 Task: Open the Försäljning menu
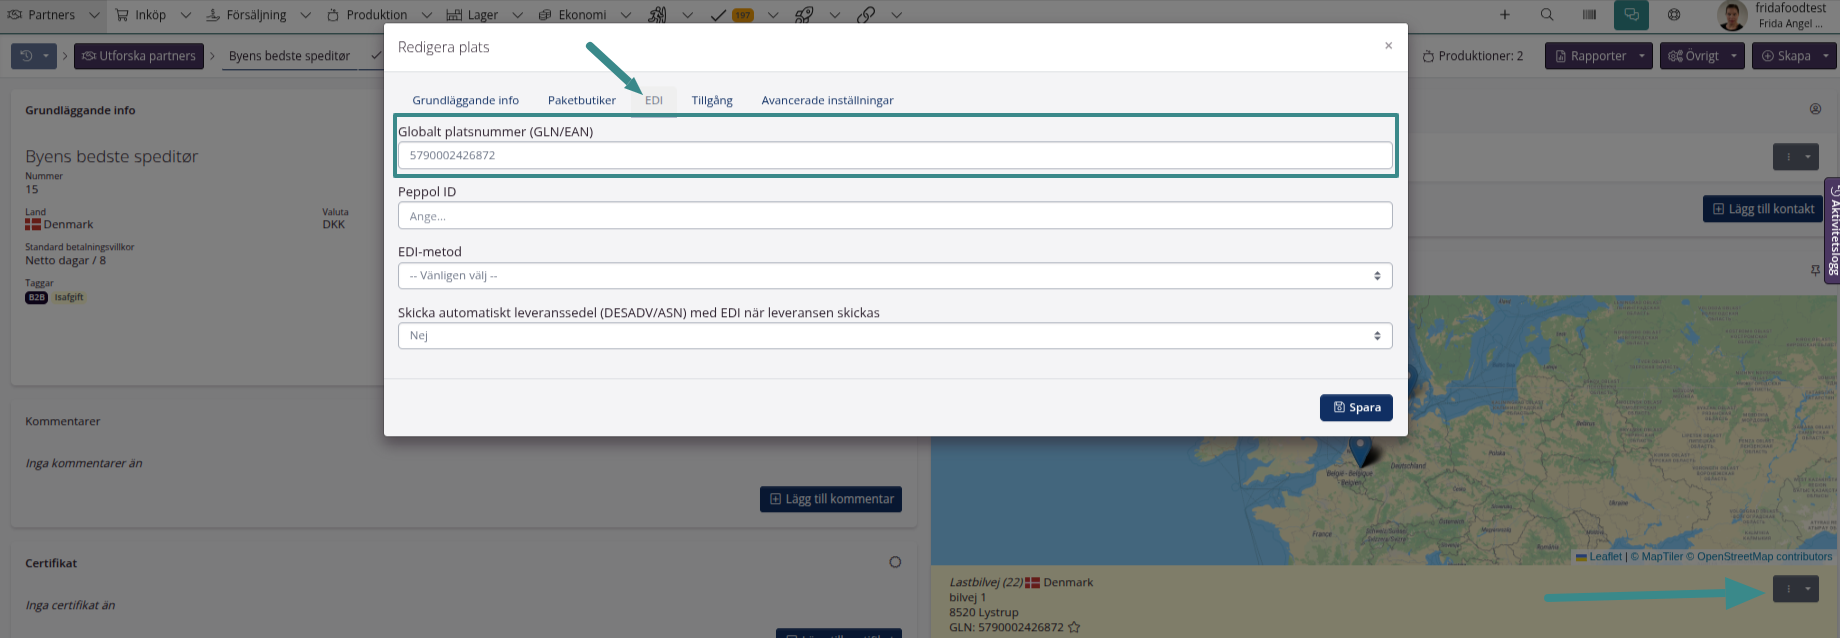(x=246, y=15)
